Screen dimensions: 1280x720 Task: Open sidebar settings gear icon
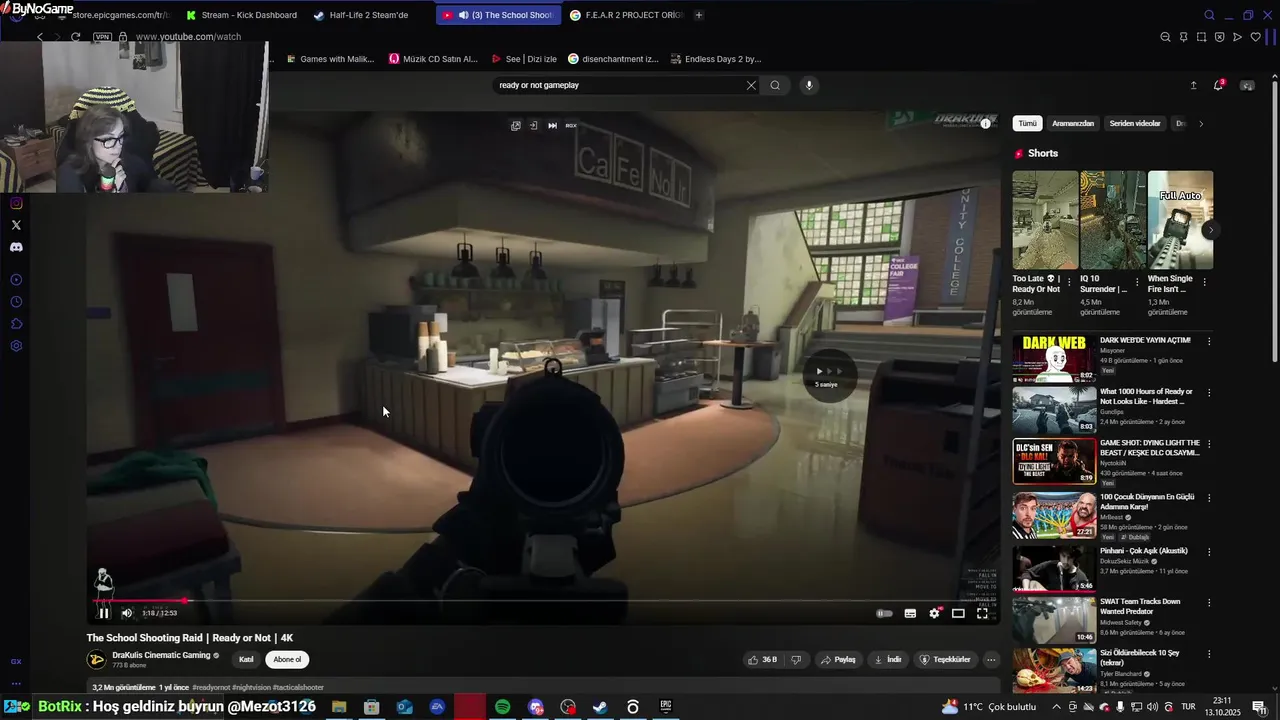(x=16, y=346)
